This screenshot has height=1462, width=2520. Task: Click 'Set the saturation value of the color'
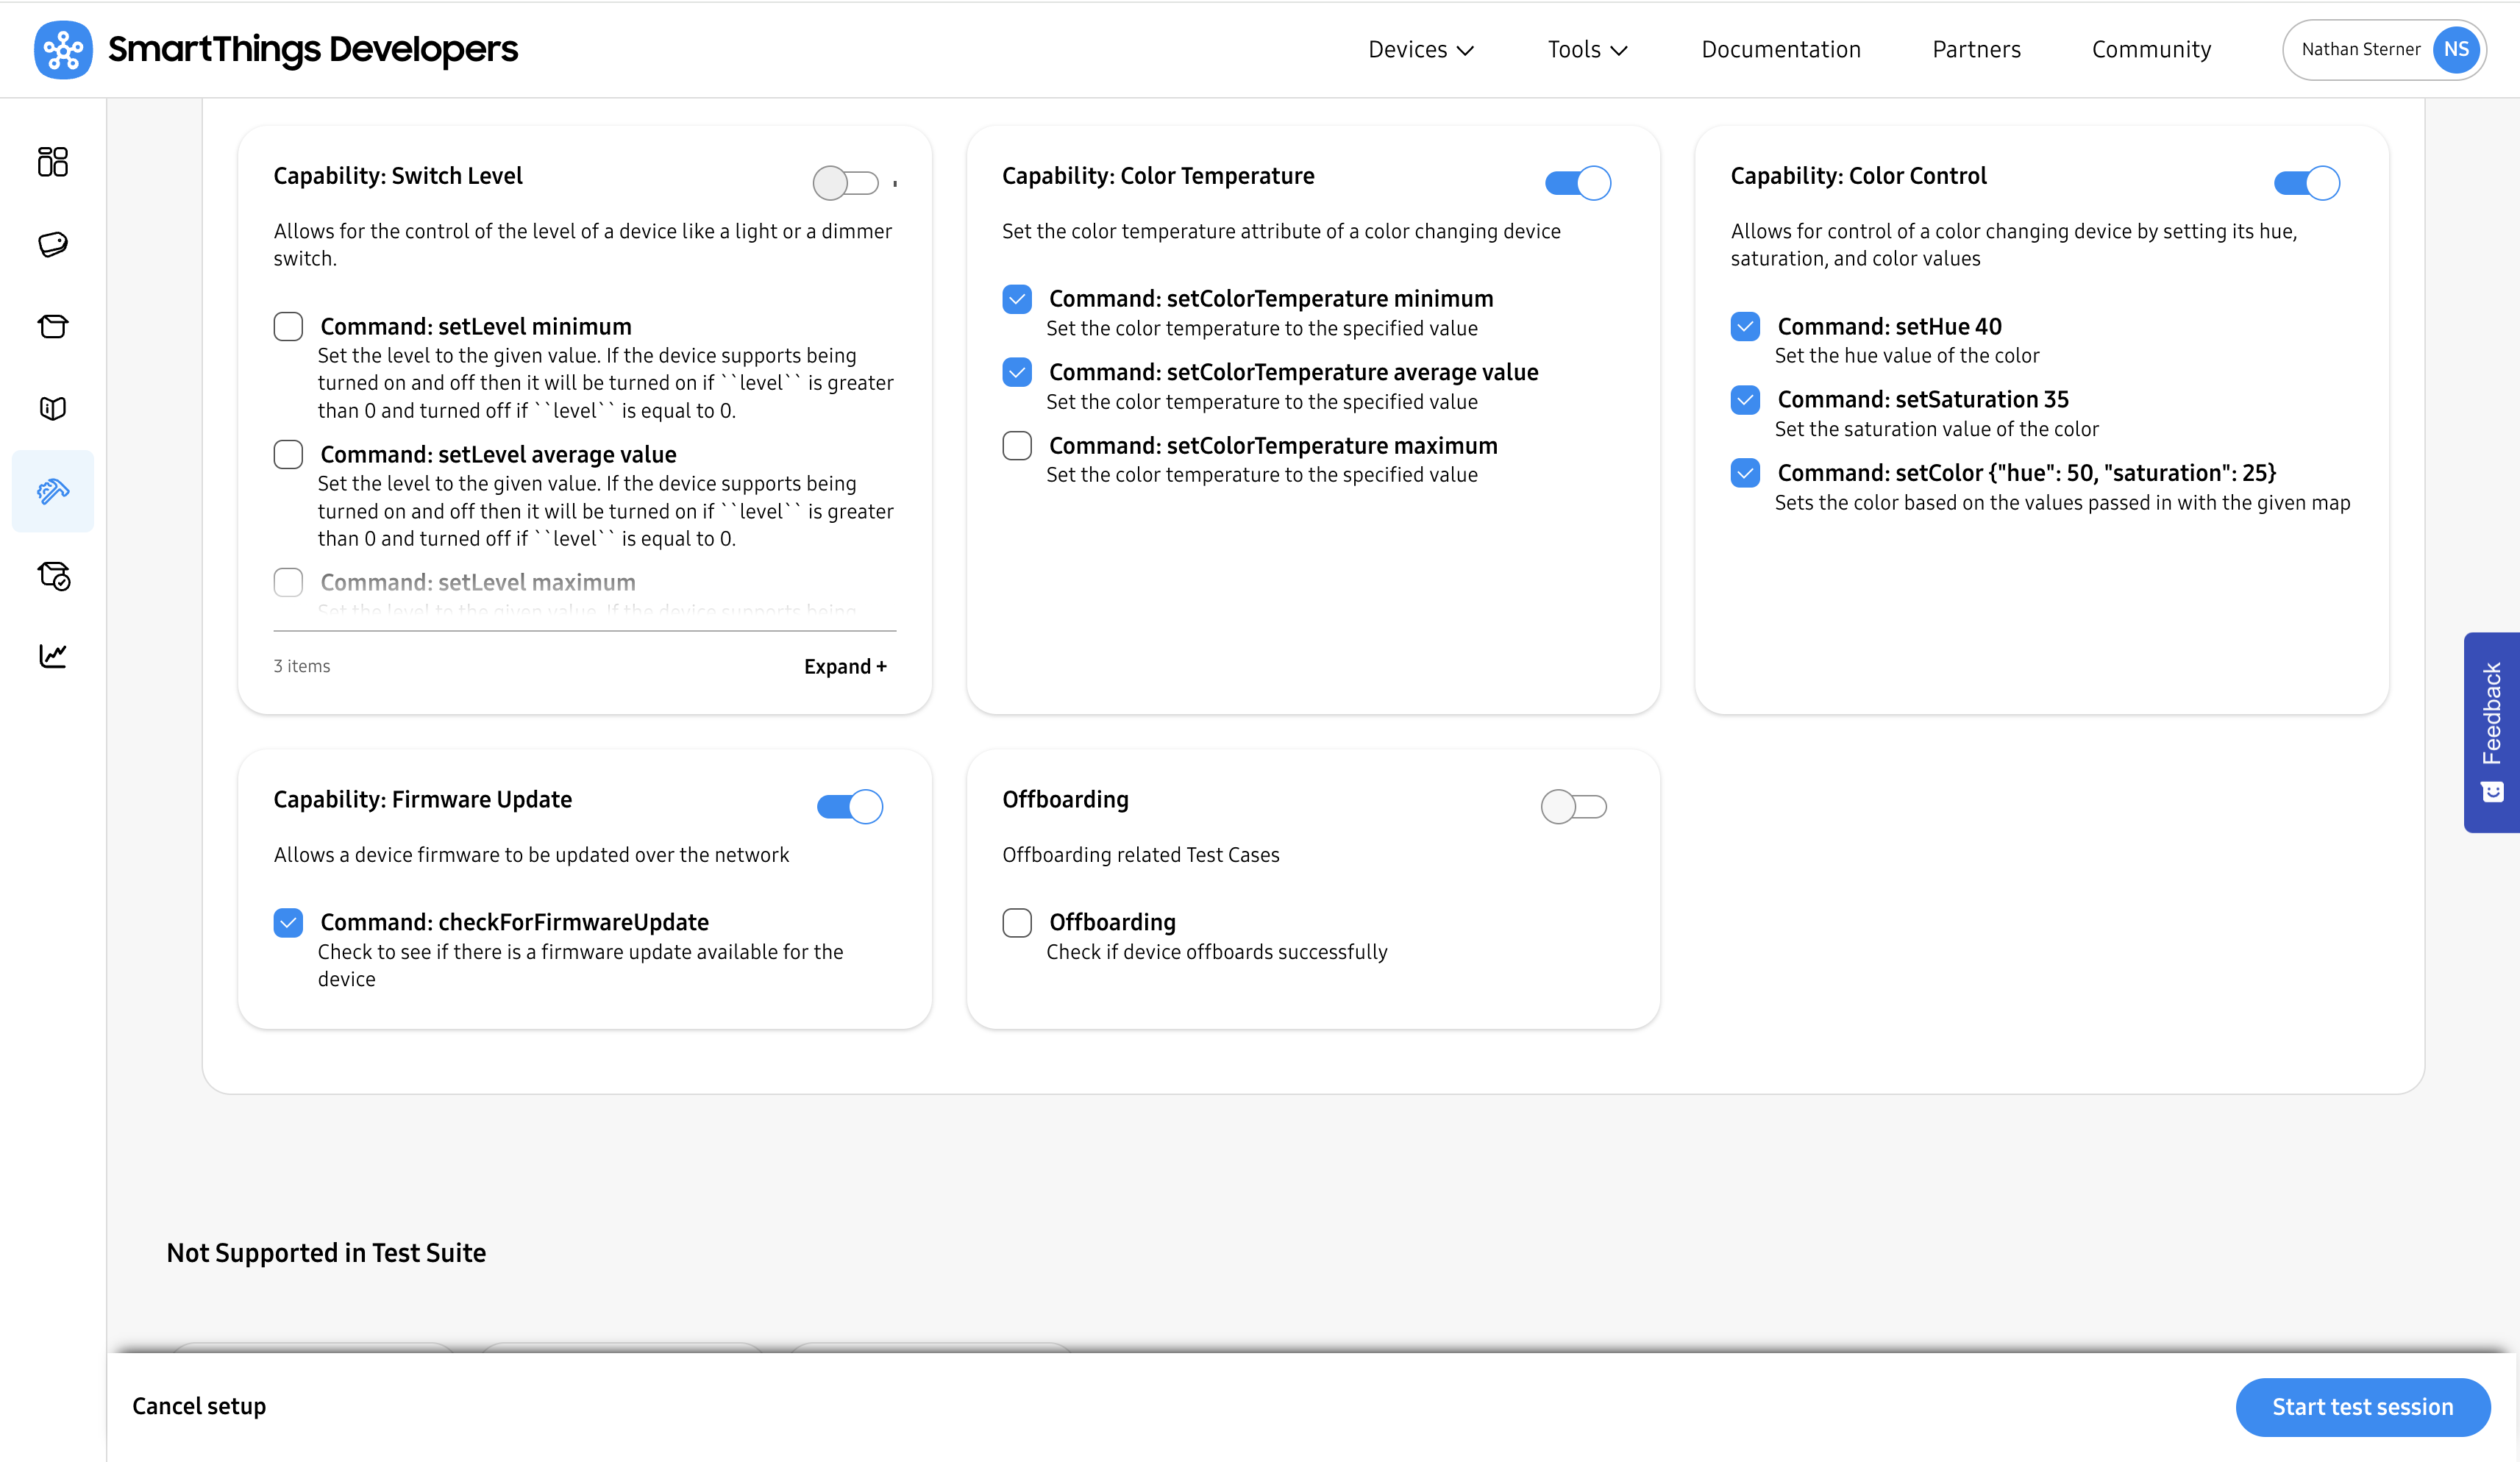[1937, 429]
